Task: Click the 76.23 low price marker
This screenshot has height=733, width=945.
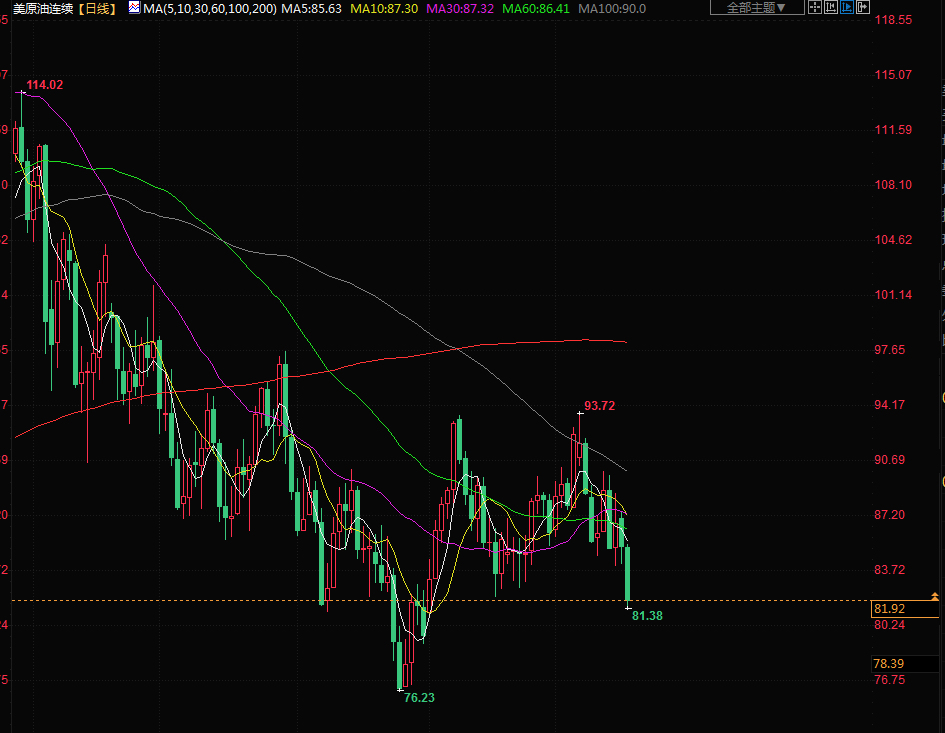Action: 419,698
